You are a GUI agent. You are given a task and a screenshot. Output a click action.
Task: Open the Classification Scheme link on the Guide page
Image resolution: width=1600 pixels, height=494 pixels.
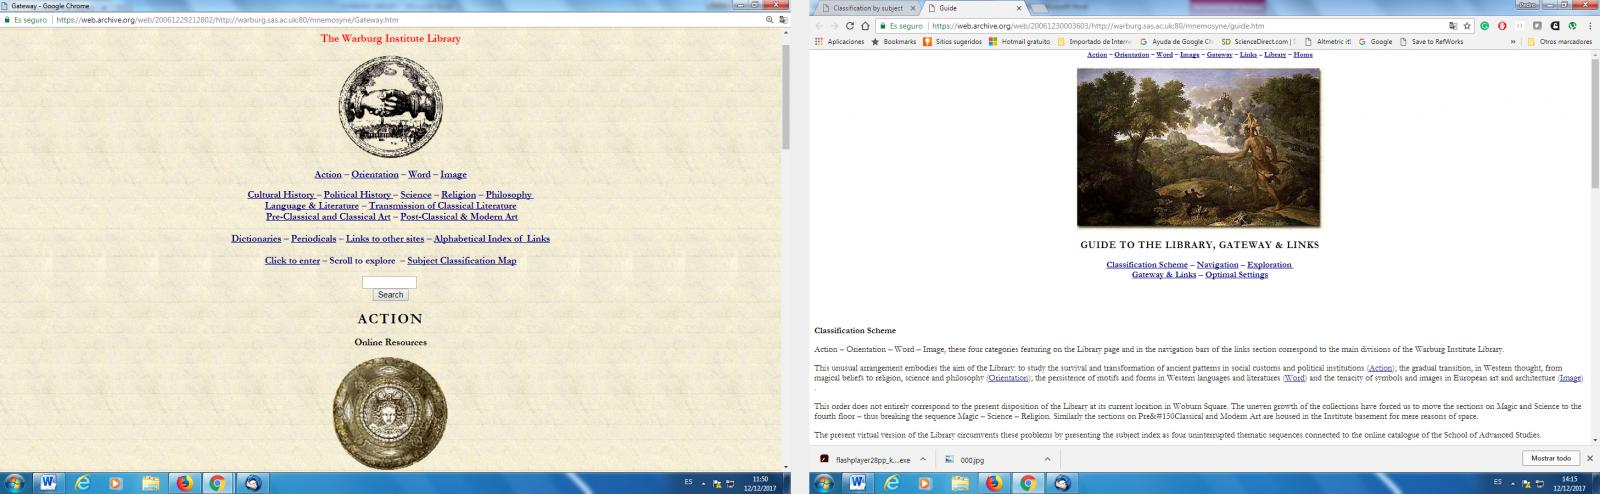tap(1147, 264)
